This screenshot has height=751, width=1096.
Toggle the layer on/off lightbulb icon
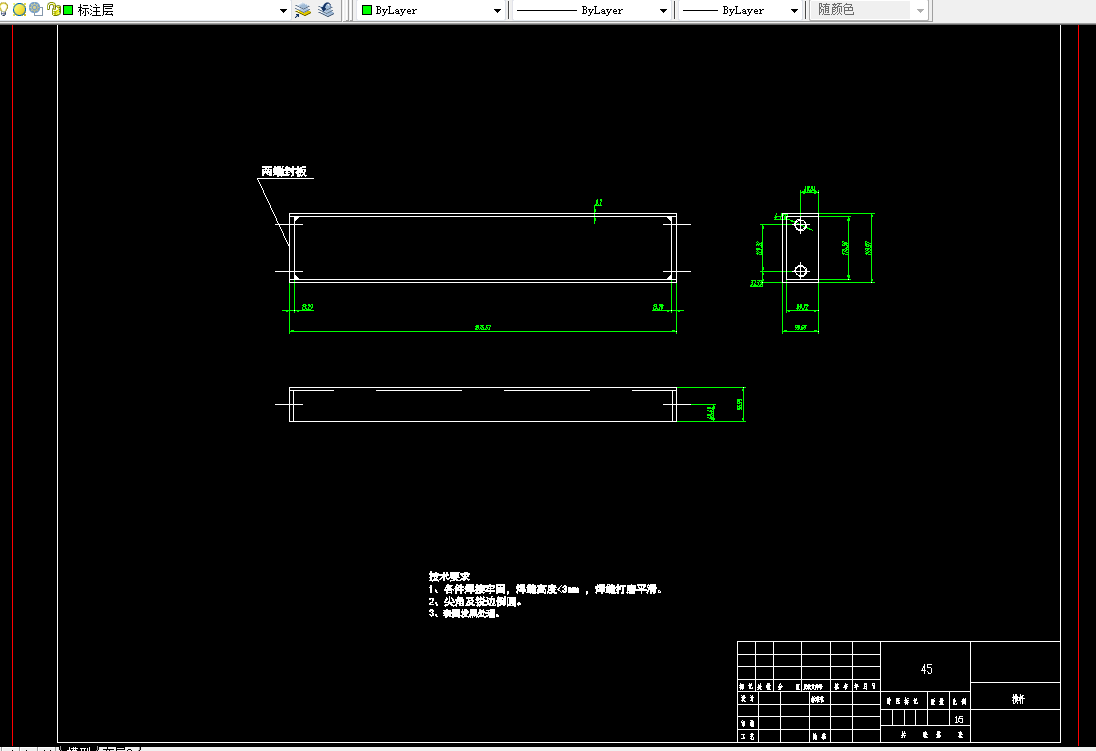[x=3, y=10]
